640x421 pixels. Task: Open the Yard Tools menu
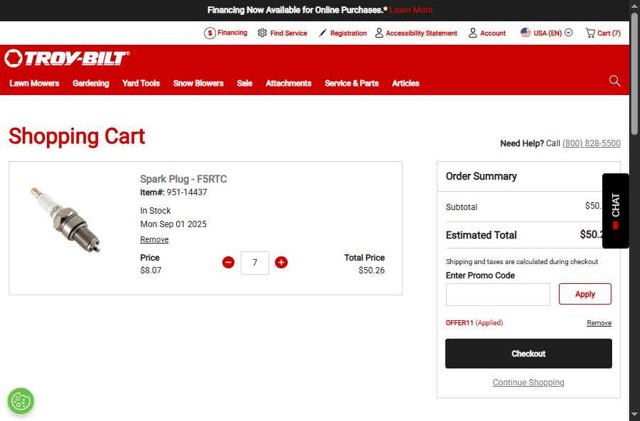(x=141, y=83)
